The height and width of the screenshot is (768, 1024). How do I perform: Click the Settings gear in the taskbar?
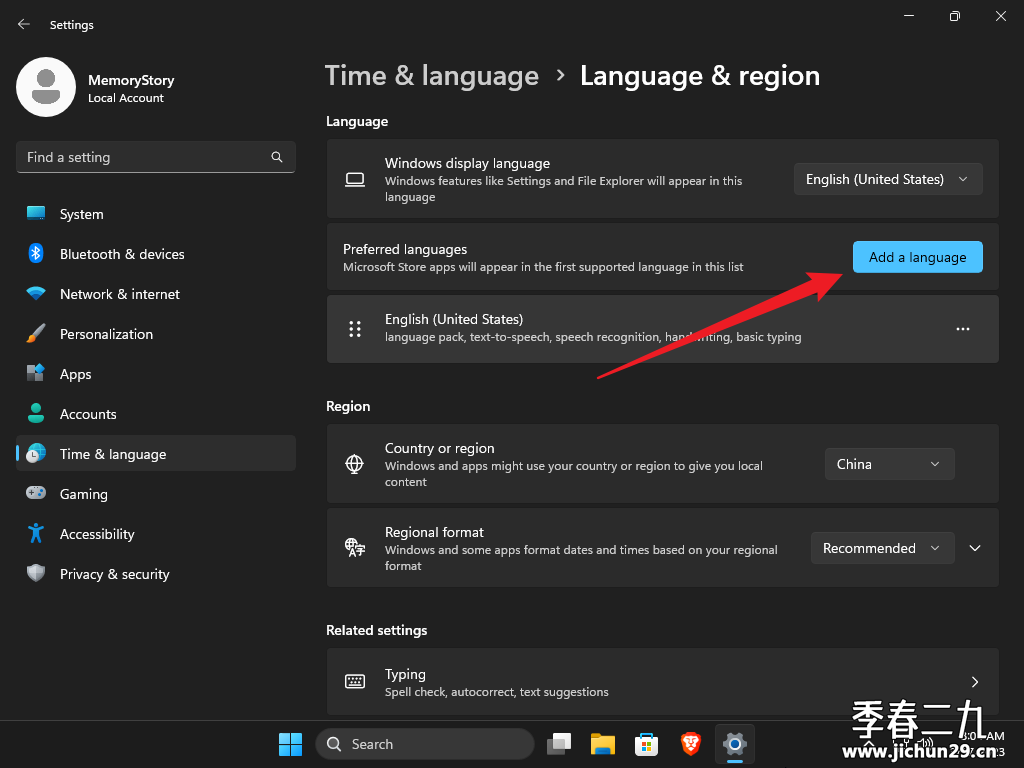[735, 744]
